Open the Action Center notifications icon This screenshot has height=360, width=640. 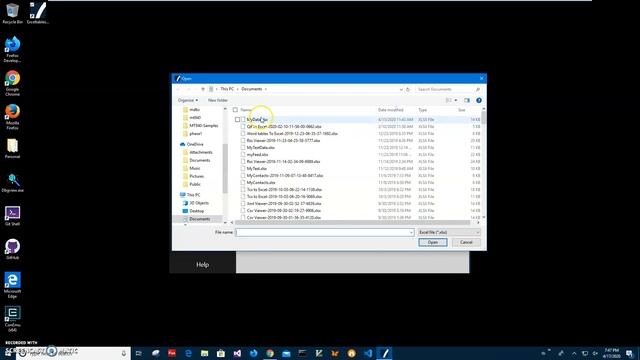(x=630, y=353)
